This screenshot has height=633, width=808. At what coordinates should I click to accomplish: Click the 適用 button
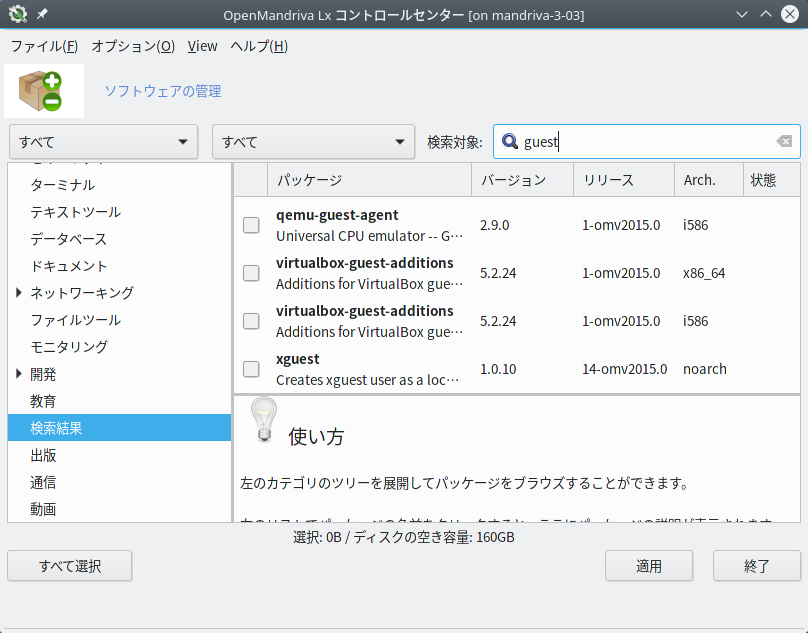pos(649,566)
